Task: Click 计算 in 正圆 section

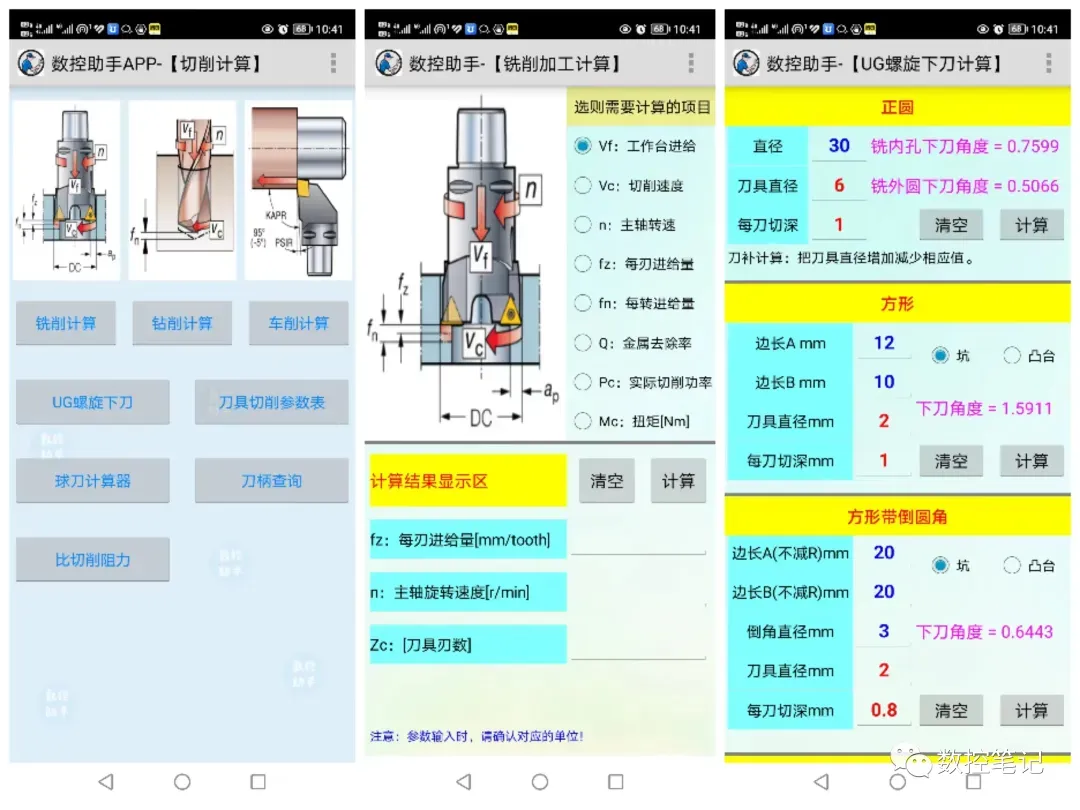Action: tap(1032, 225)
